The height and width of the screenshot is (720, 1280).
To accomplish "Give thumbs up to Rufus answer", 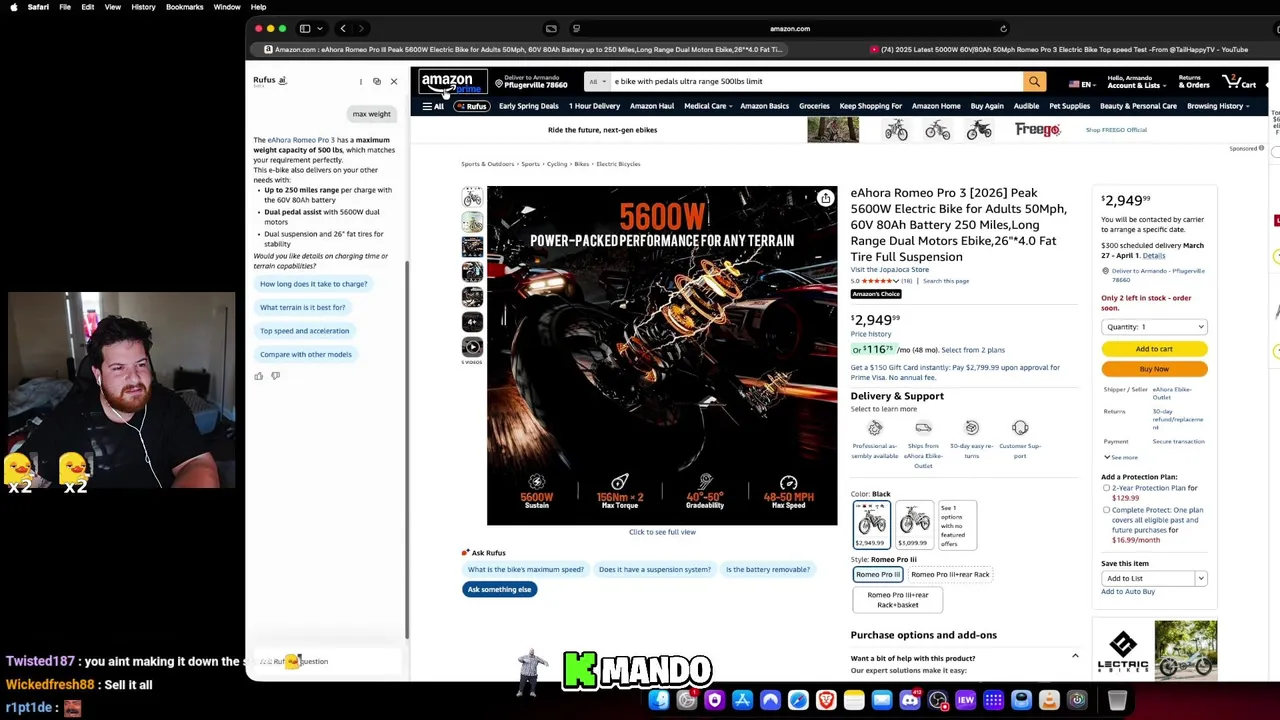I will (x=259, y=376).
